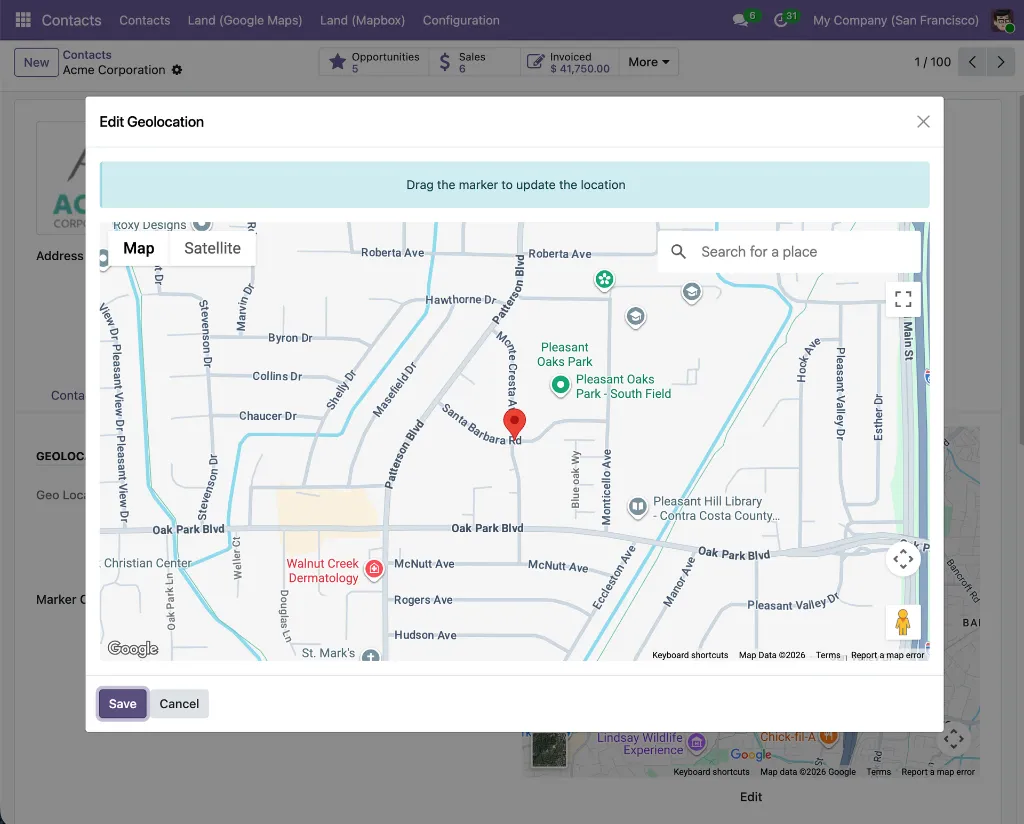Go to previous record arrow
The width and height of the screenshot is (1024, 824).
972,62
